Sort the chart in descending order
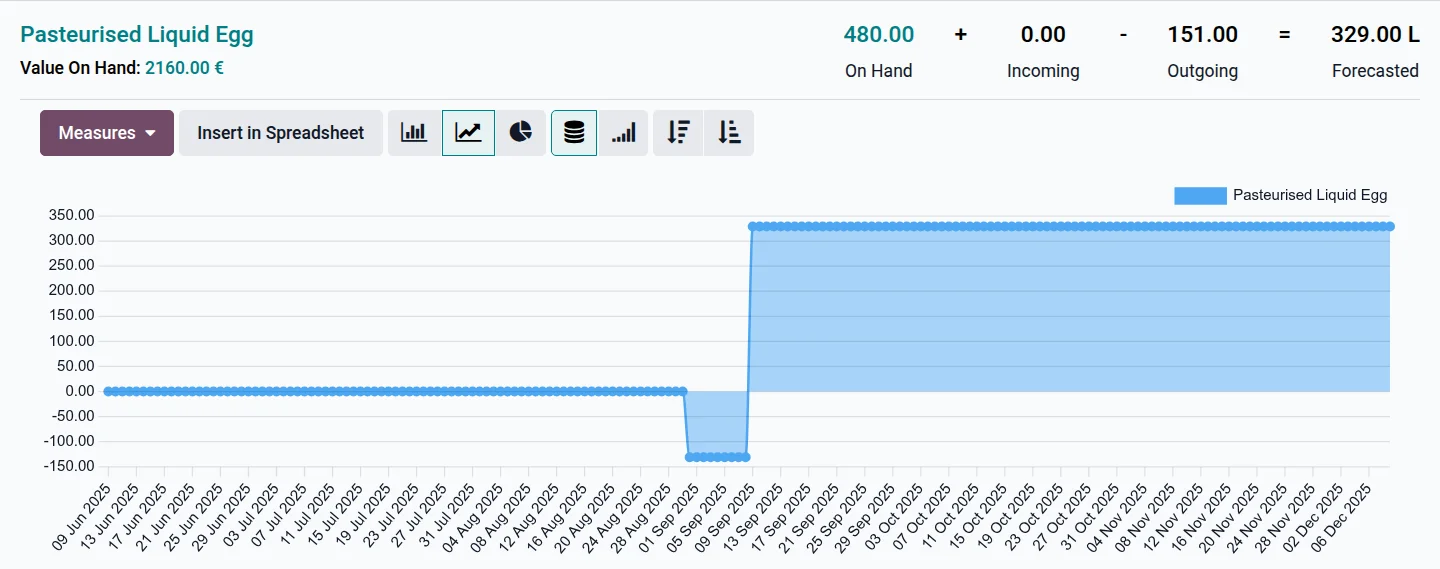 [x=679, y=133]
